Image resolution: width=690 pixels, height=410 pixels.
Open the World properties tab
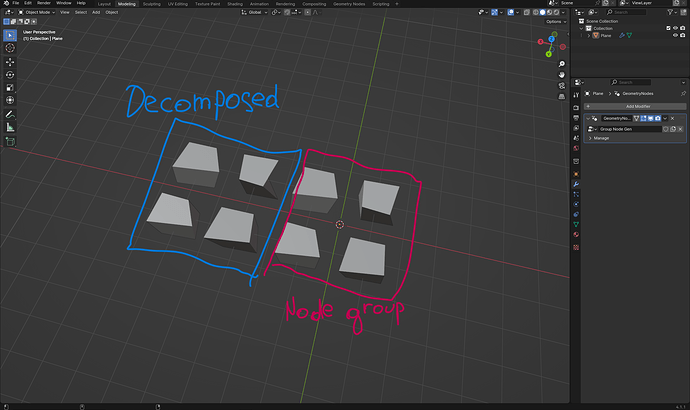[x=576, y=148]
